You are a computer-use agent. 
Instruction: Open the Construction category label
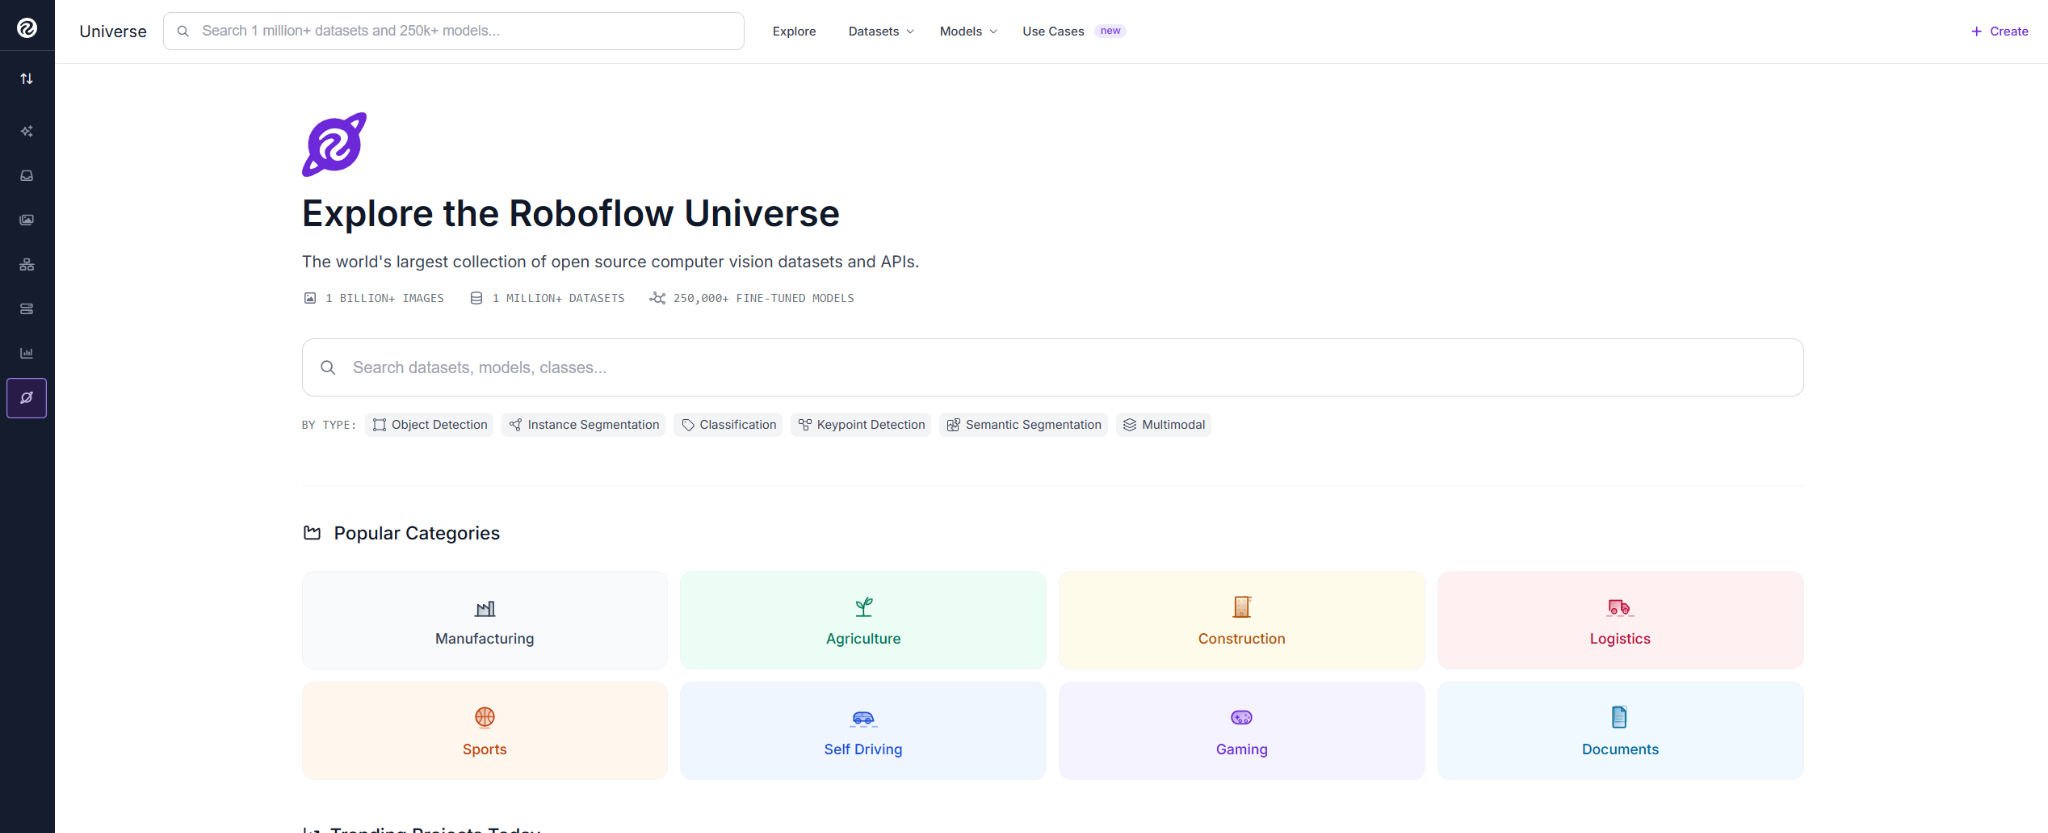point(1242,638)
